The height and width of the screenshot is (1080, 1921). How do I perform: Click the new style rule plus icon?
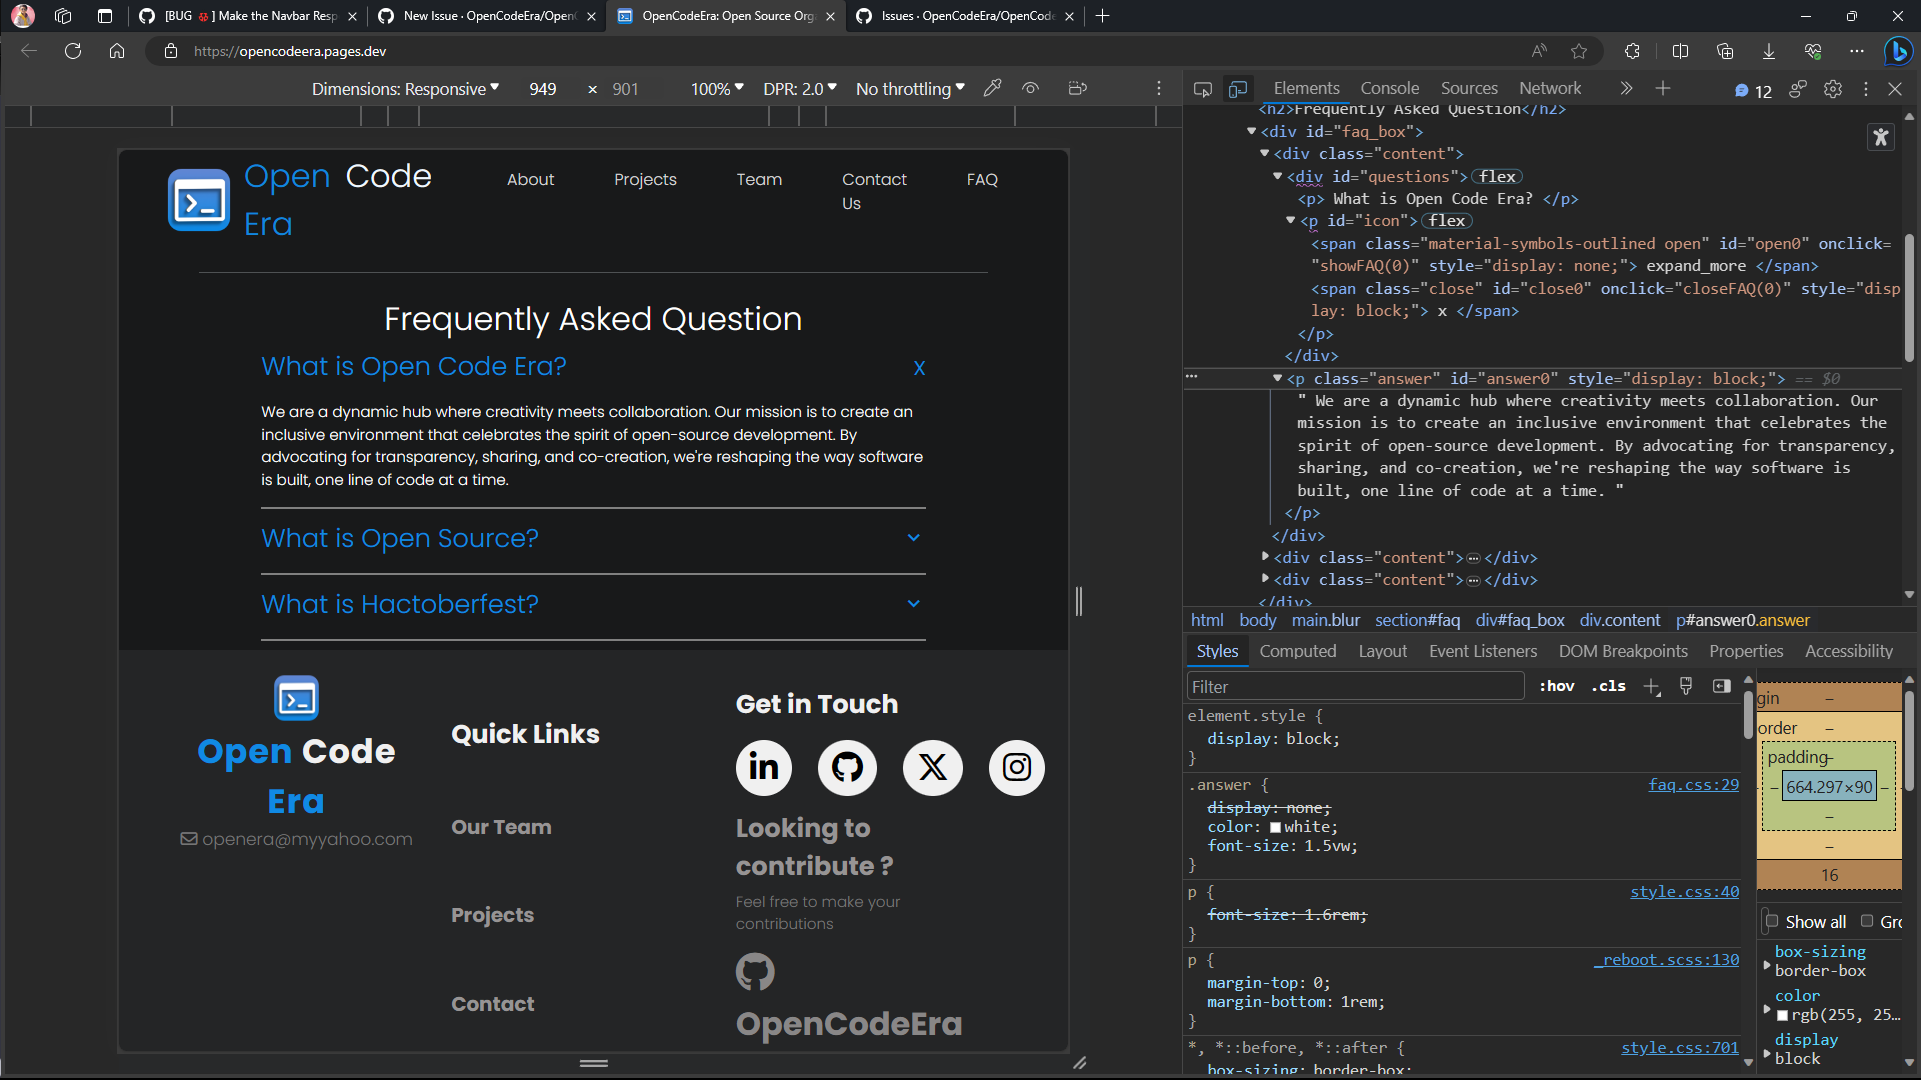pyautogui.click(x=1651, y=686)
